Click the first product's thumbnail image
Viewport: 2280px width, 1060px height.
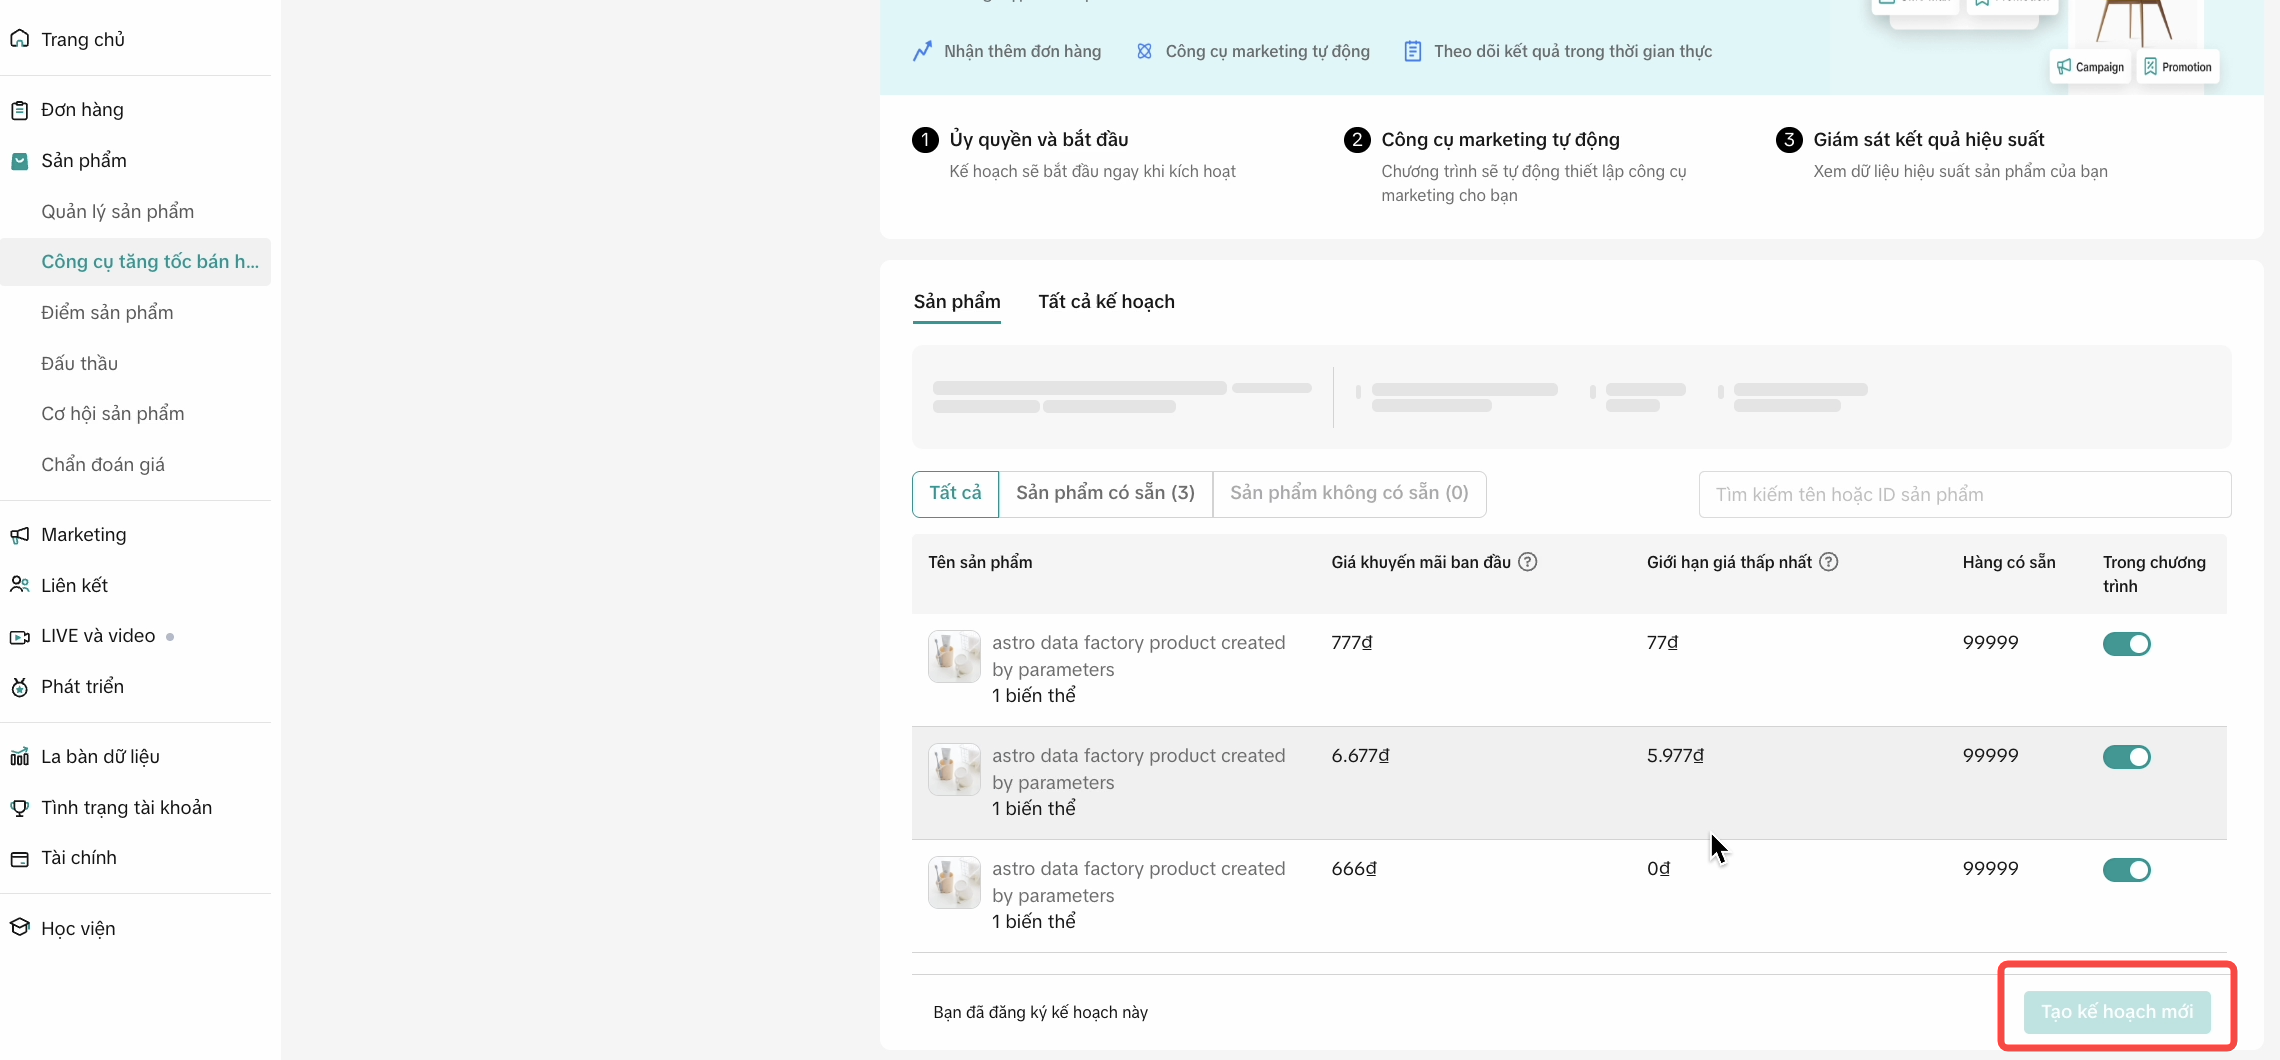pos(954,656)
